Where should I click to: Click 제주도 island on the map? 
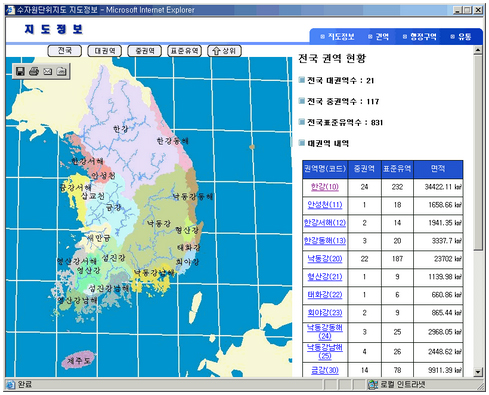pyautogui.click(x=78, y=360)
